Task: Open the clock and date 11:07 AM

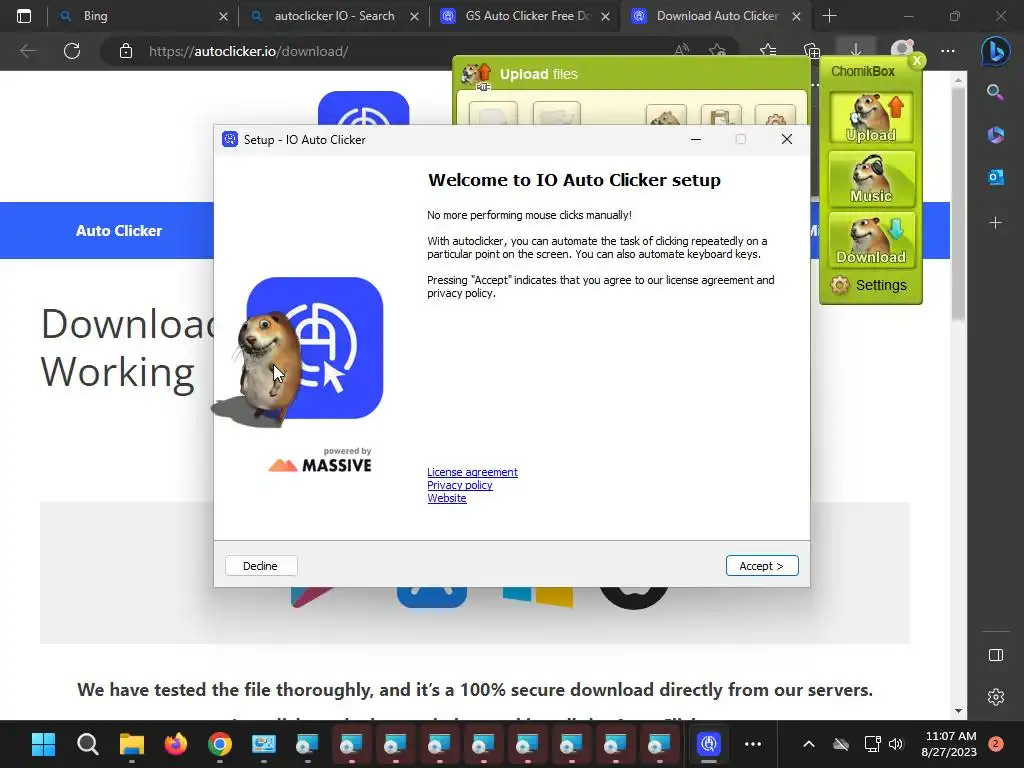Action: click(949, 744)
